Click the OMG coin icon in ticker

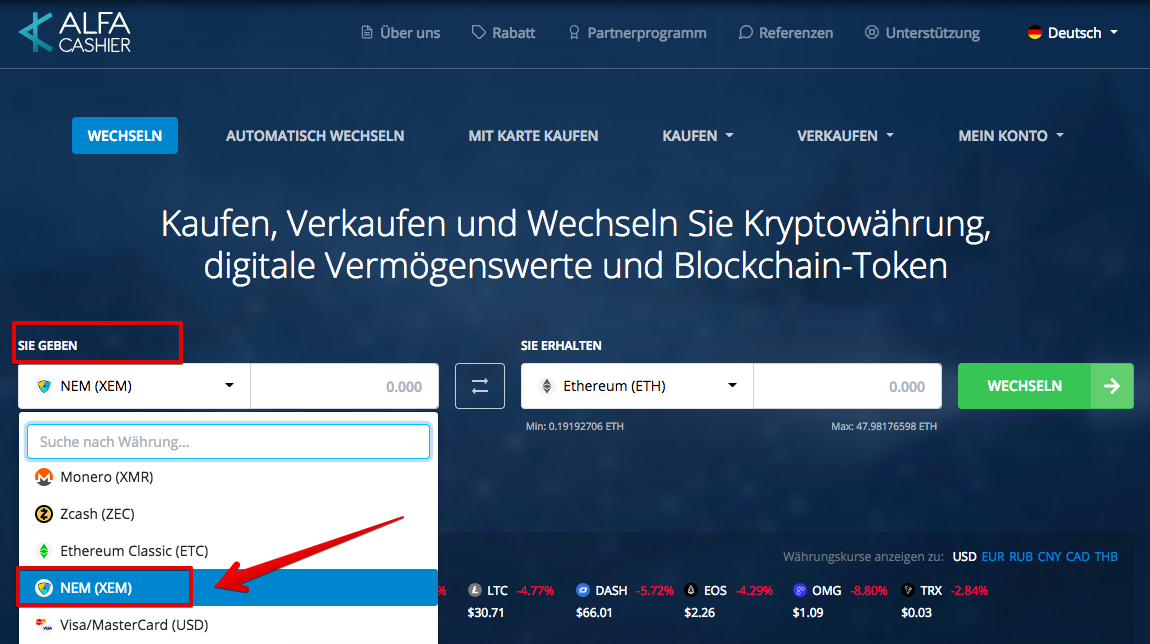[x=799, y=590]
